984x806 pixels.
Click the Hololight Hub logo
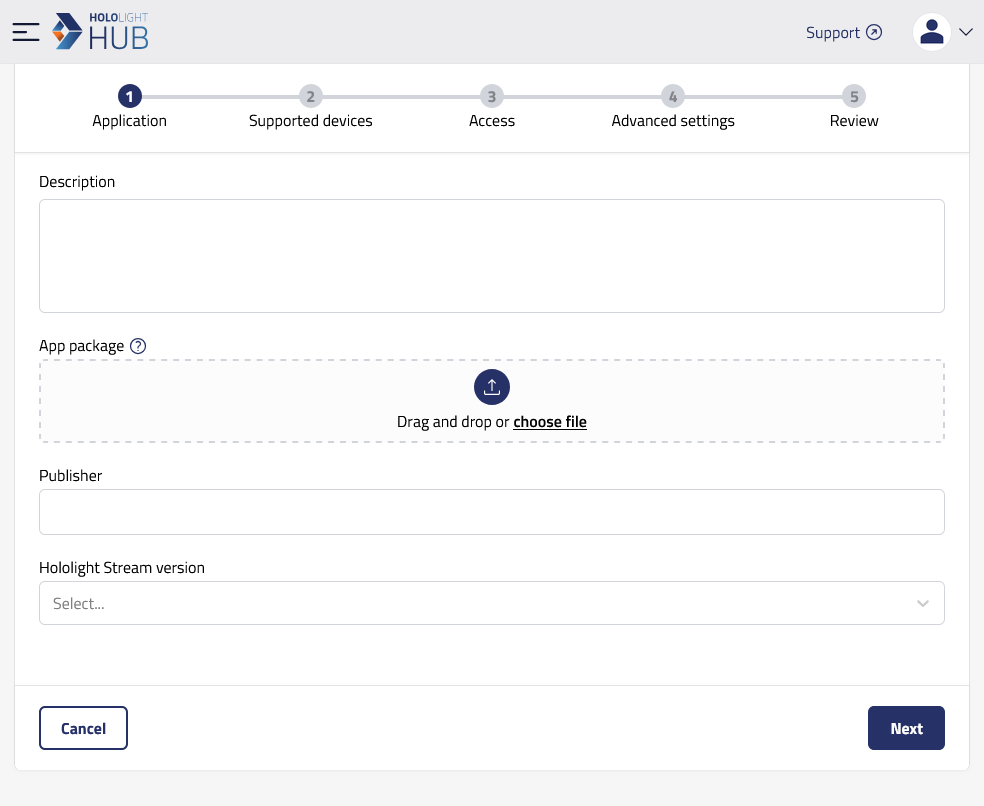pyautogui.click(x=100, y=31)
